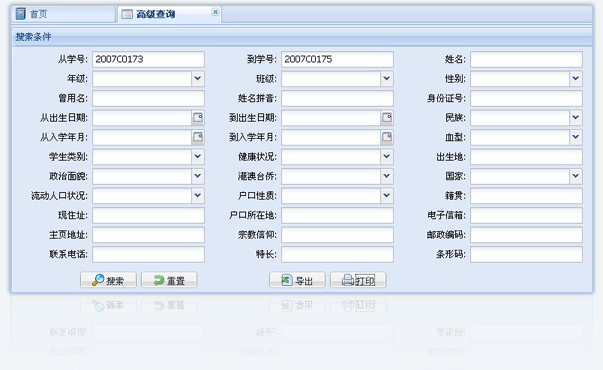
Task: Click the 搜索 button
Action: (x=108, y=280)
